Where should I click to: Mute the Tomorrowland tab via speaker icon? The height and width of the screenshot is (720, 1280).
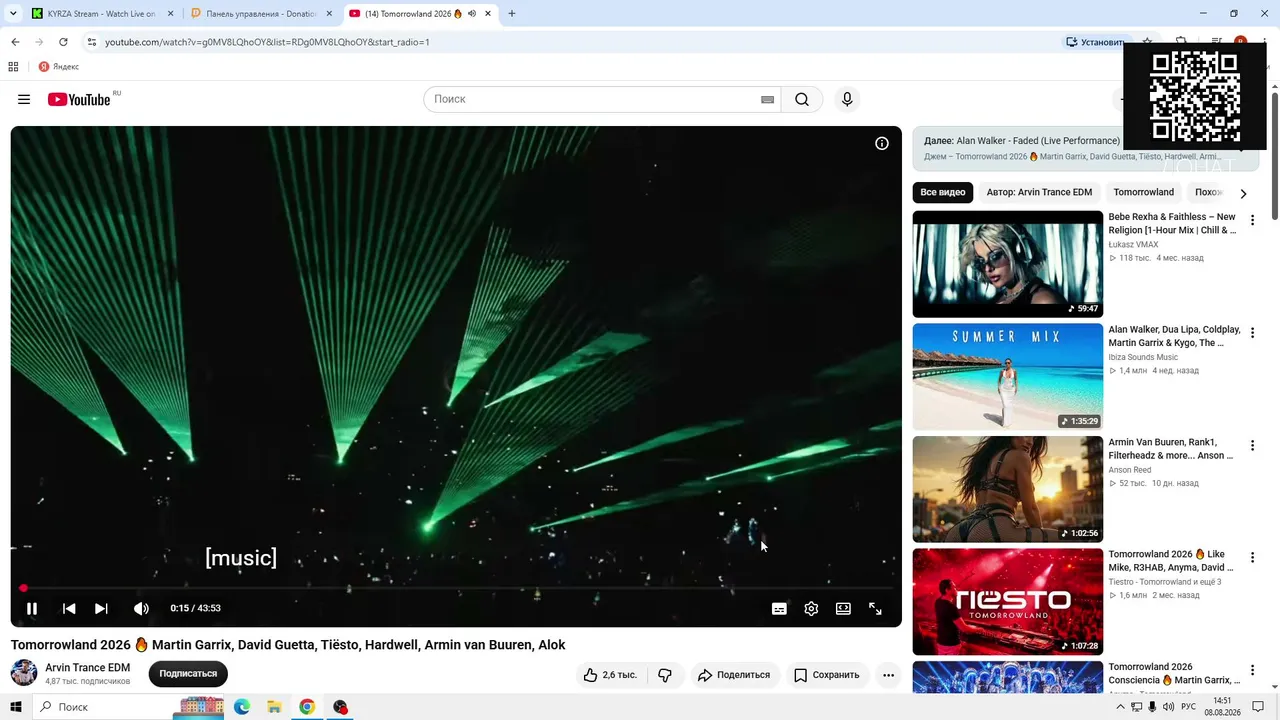pos(471,14)
